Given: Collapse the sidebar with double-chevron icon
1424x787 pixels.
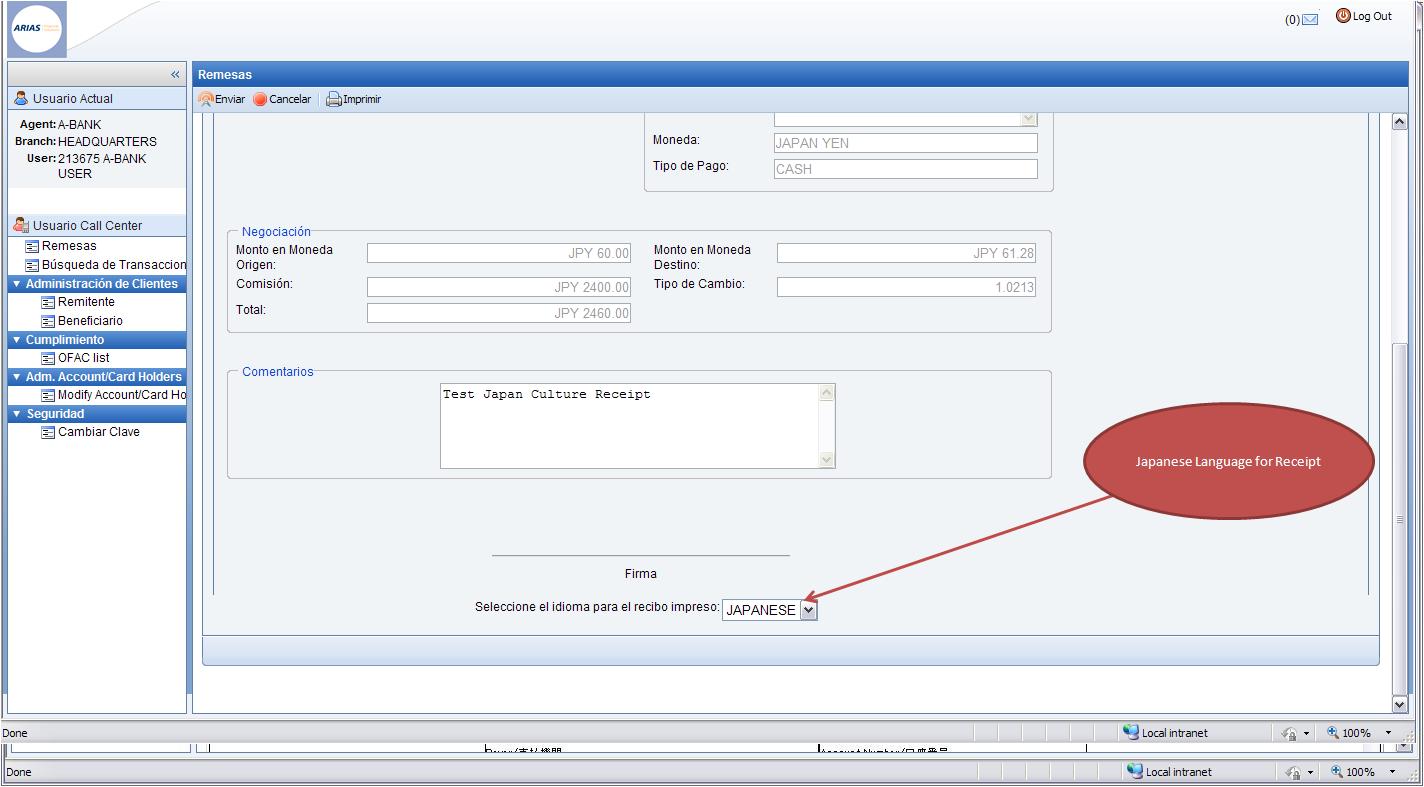Looking at the screenshot, I should (175, 74).
